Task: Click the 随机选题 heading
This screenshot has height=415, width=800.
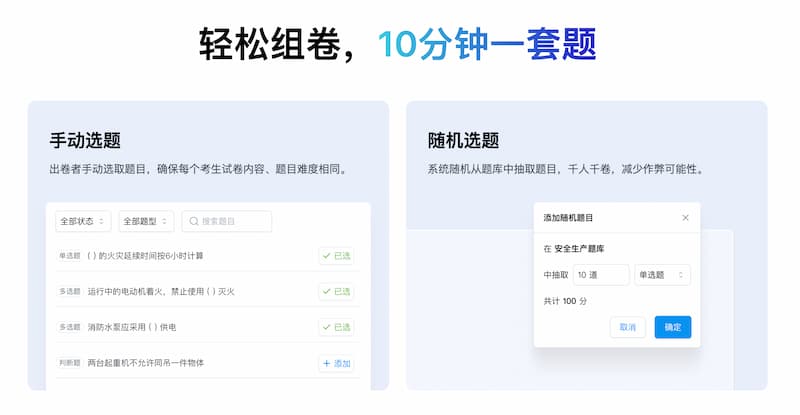Action: (463, 140)
